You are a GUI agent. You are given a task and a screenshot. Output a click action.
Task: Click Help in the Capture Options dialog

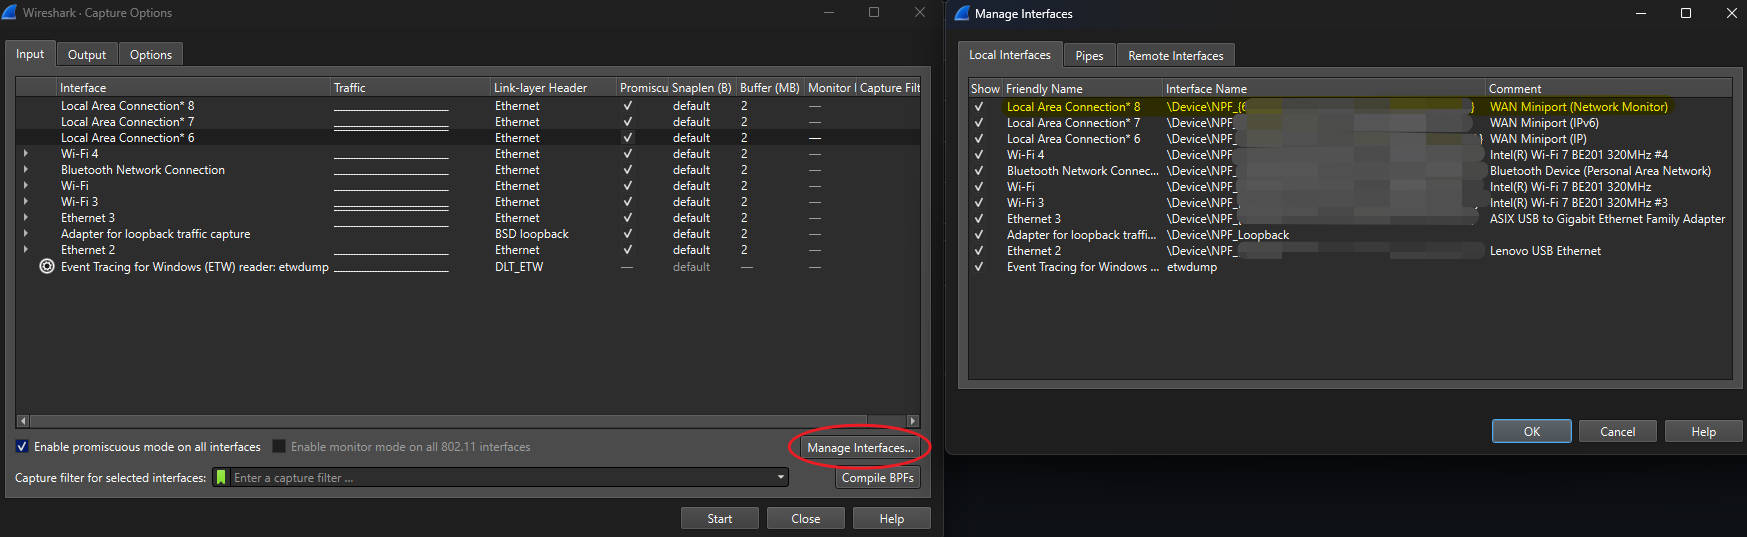892,519
